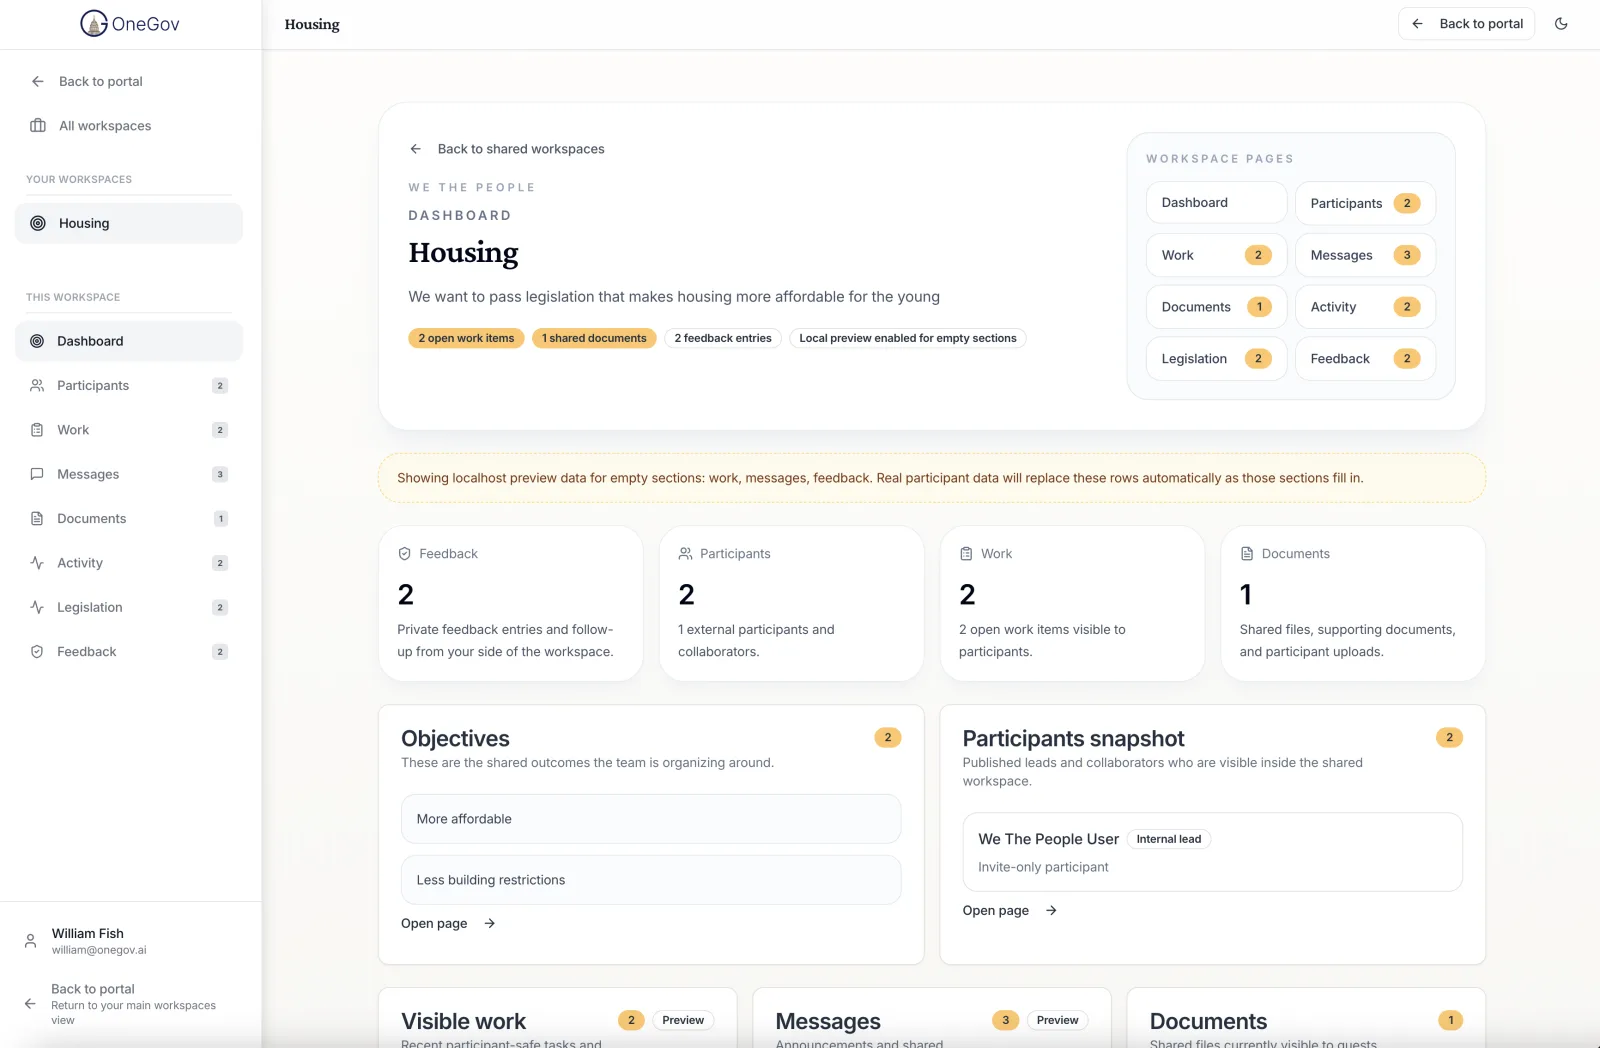
Task: Click Work clipboard icon in sidebar
Action: coord(37,430)
